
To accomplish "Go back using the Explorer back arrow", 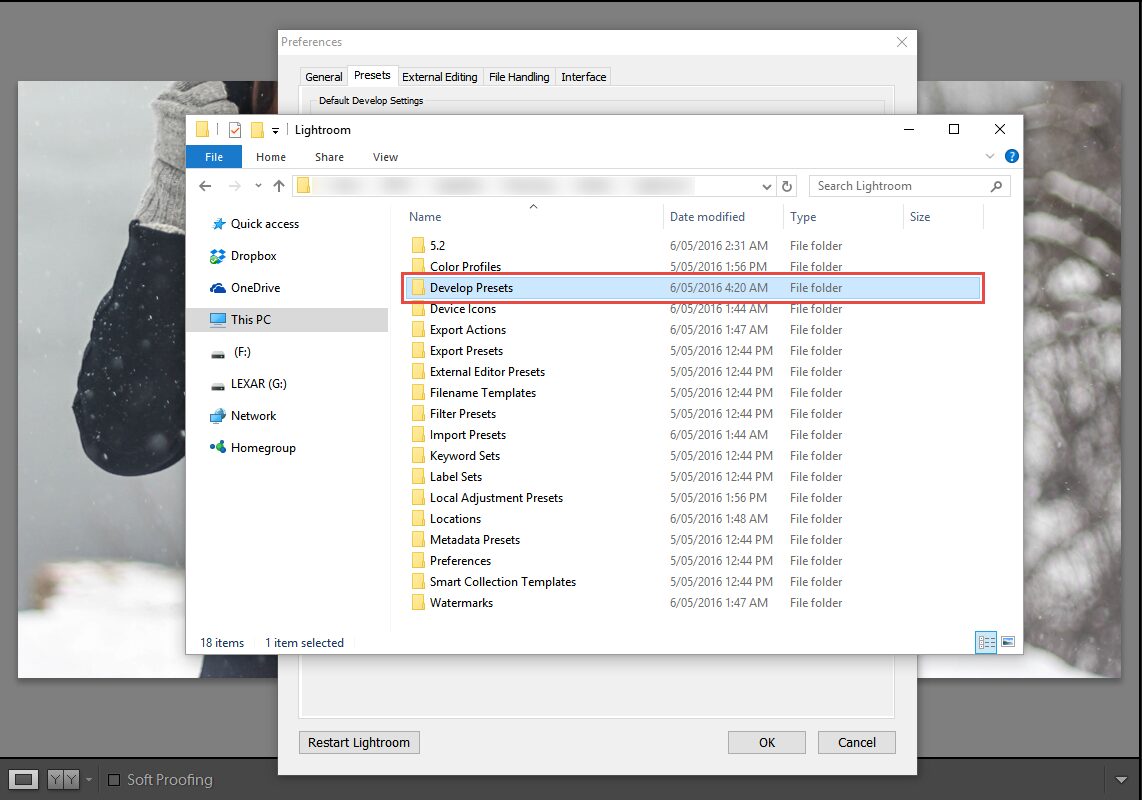I will [205, 186].
